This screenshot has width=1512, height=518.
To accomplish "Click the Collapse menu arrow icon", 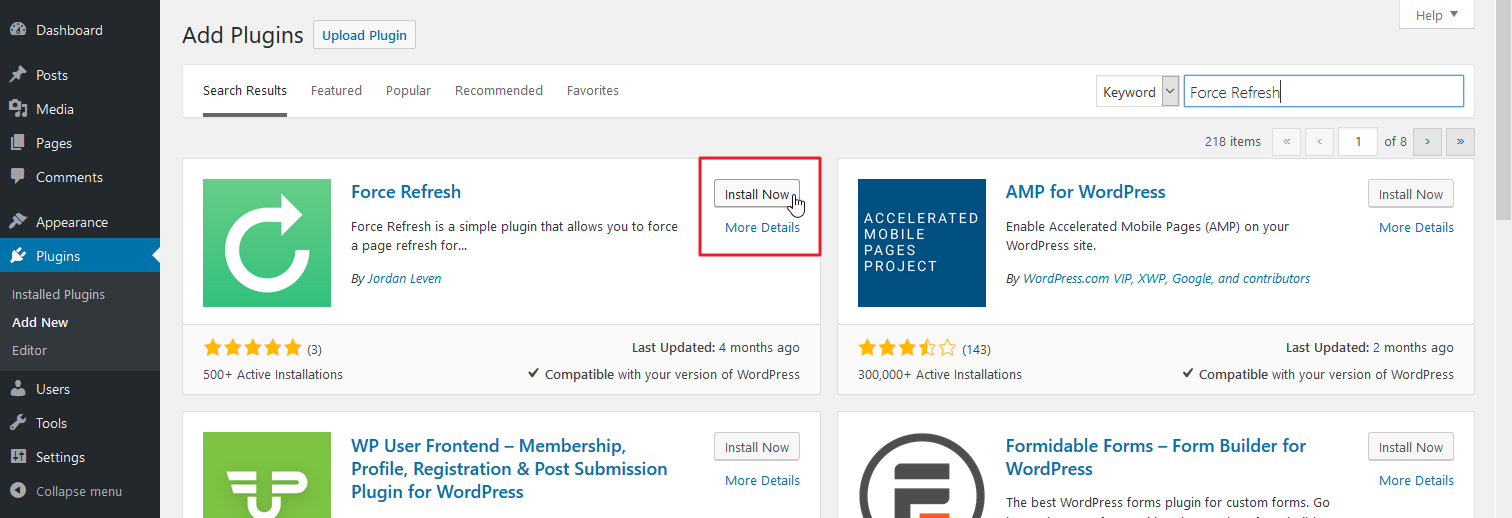I will [x=18, y=491].
